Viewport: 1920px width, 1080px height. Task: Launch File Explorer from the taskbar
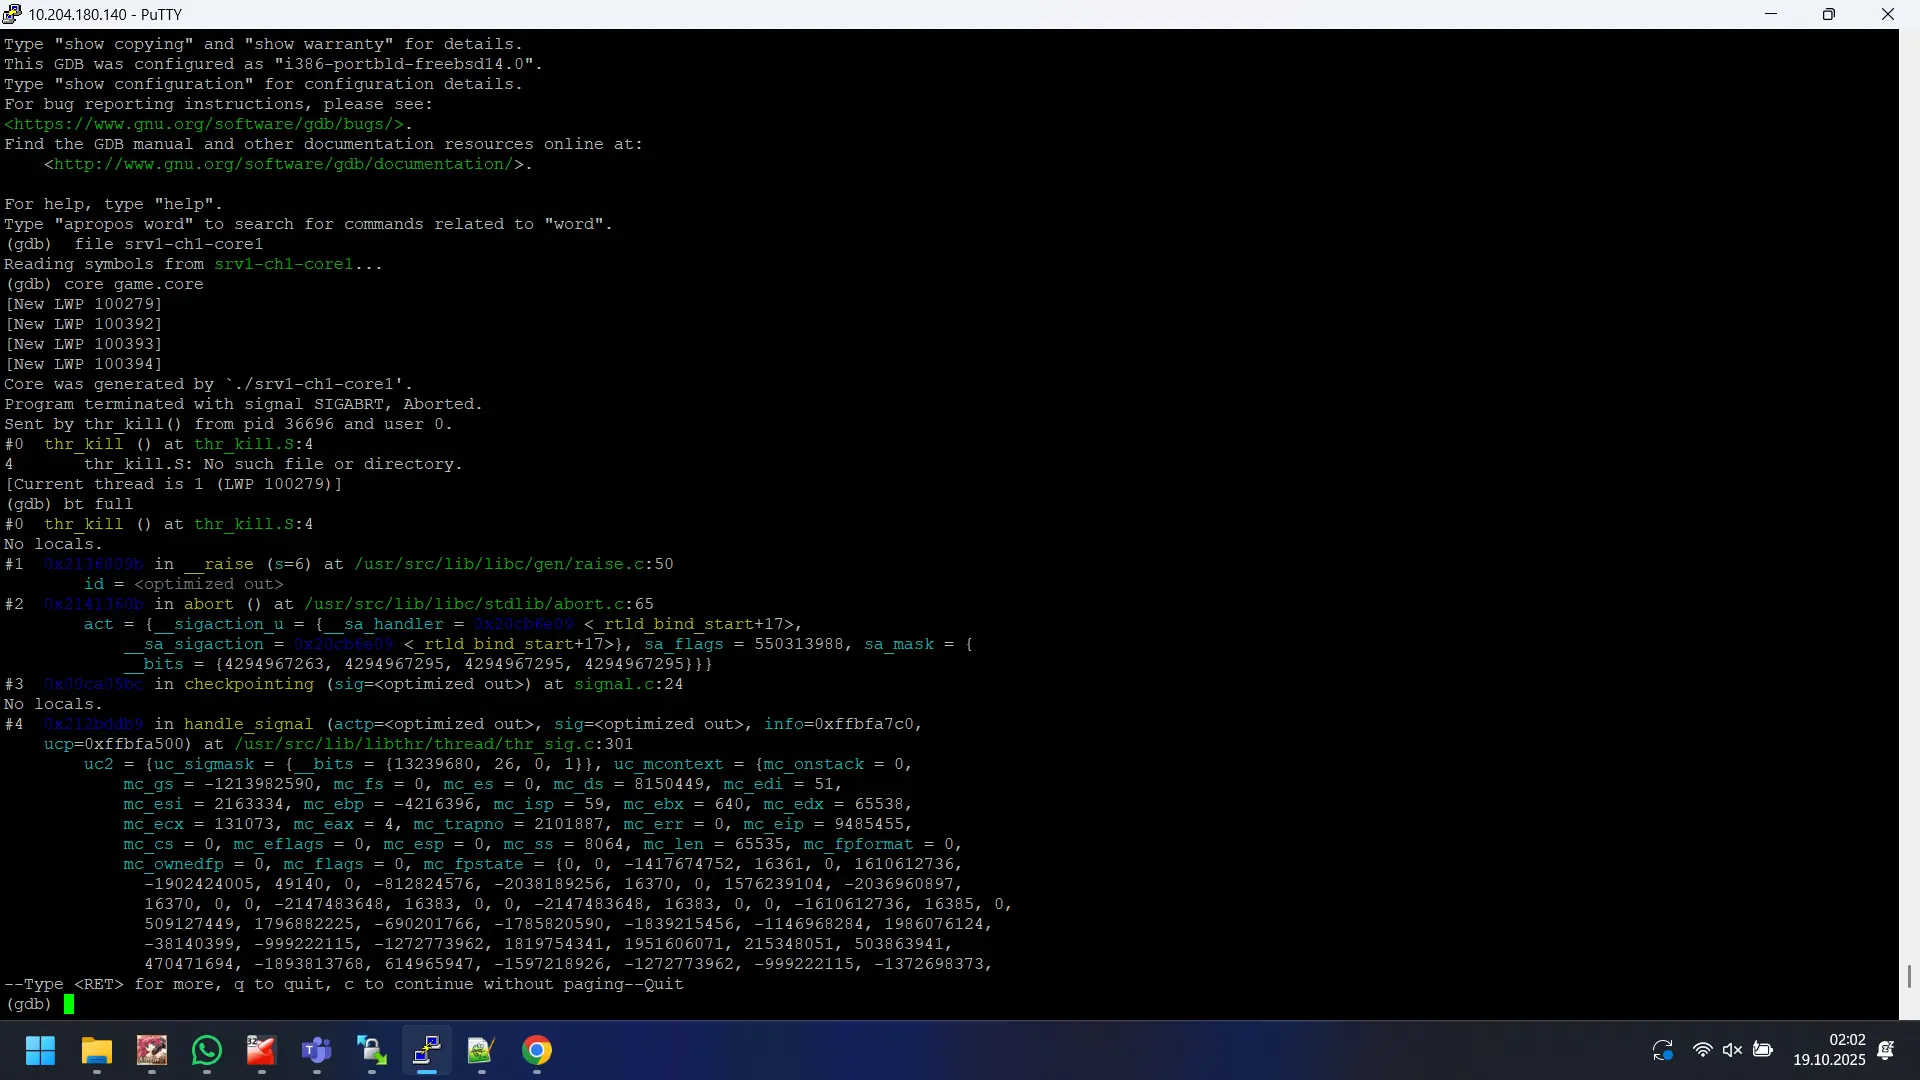coord(96,1051)
